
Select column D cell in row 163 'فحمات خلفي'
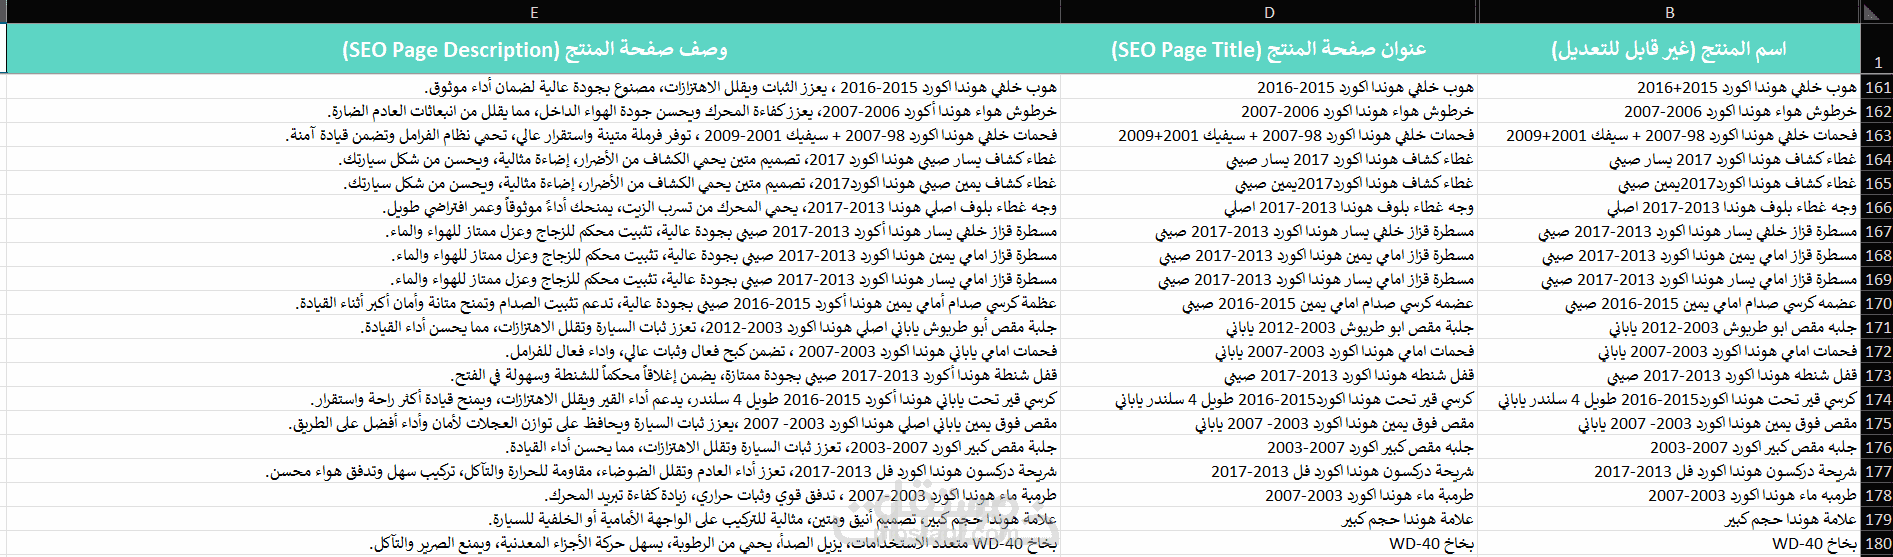1269,135
